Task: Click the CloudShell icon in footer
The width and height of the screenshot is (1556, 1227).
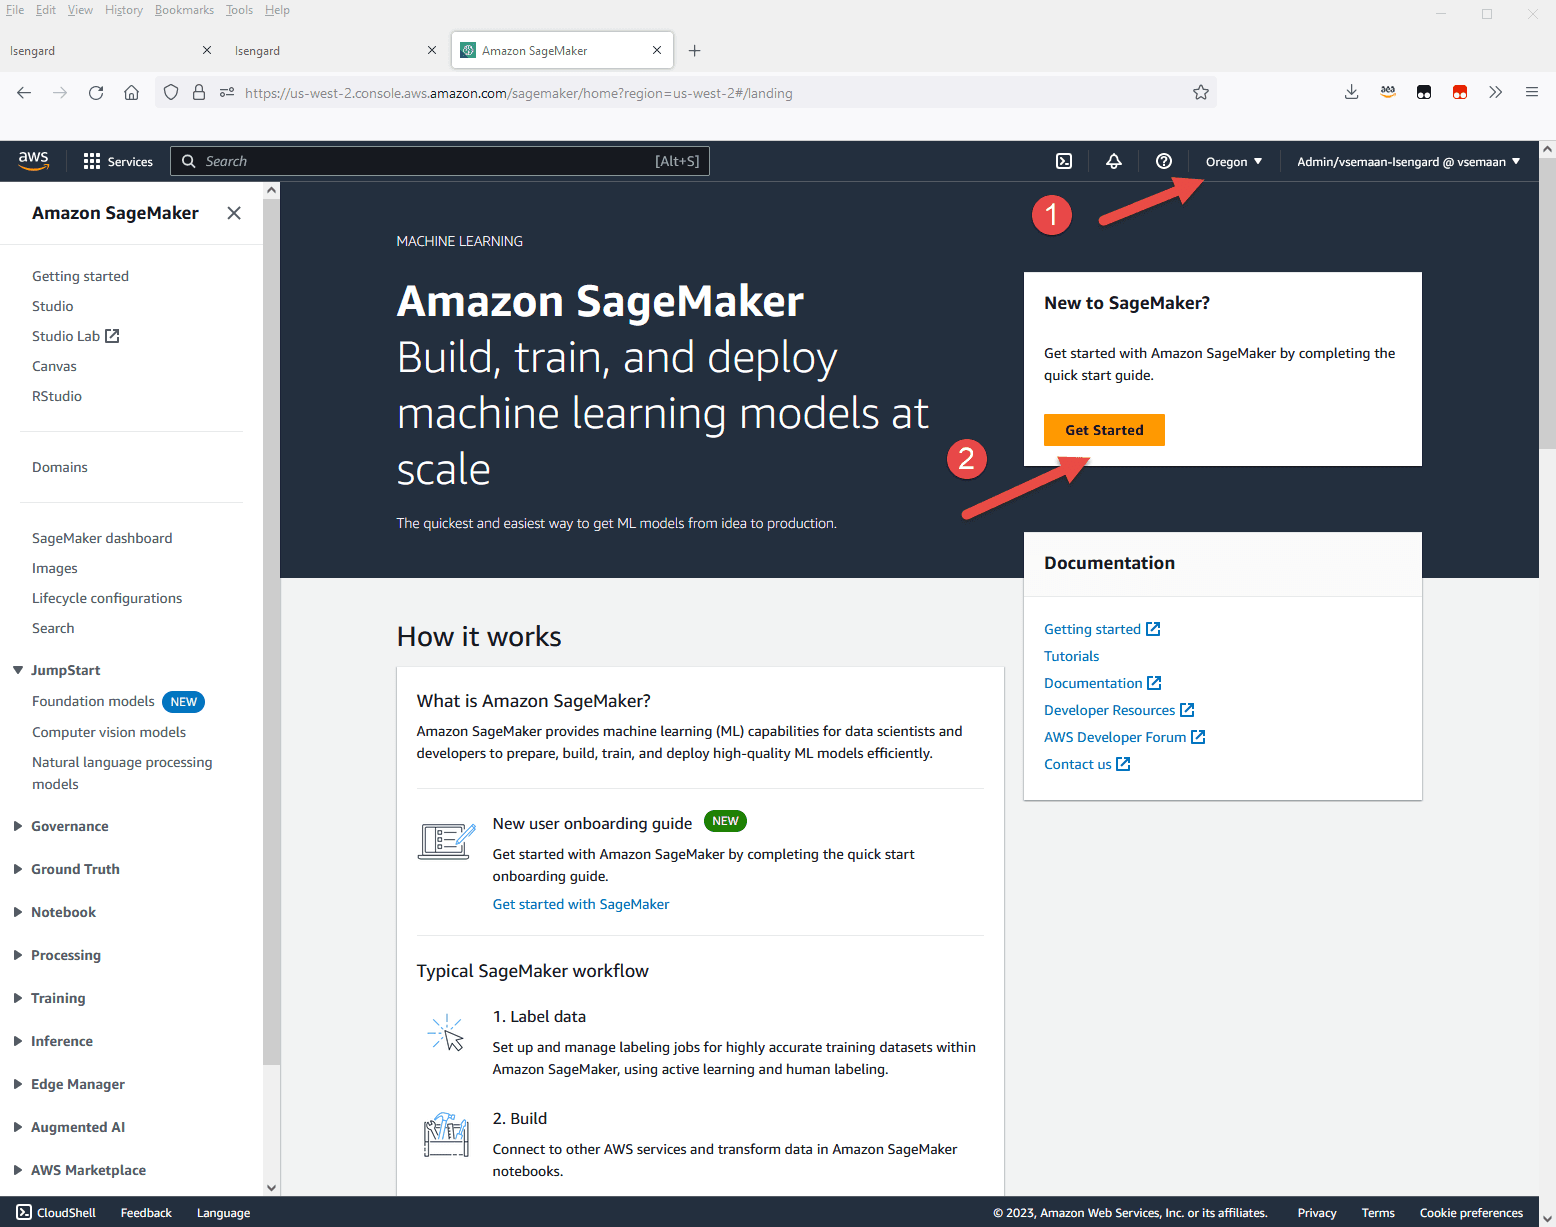Action: (24, 1212)
